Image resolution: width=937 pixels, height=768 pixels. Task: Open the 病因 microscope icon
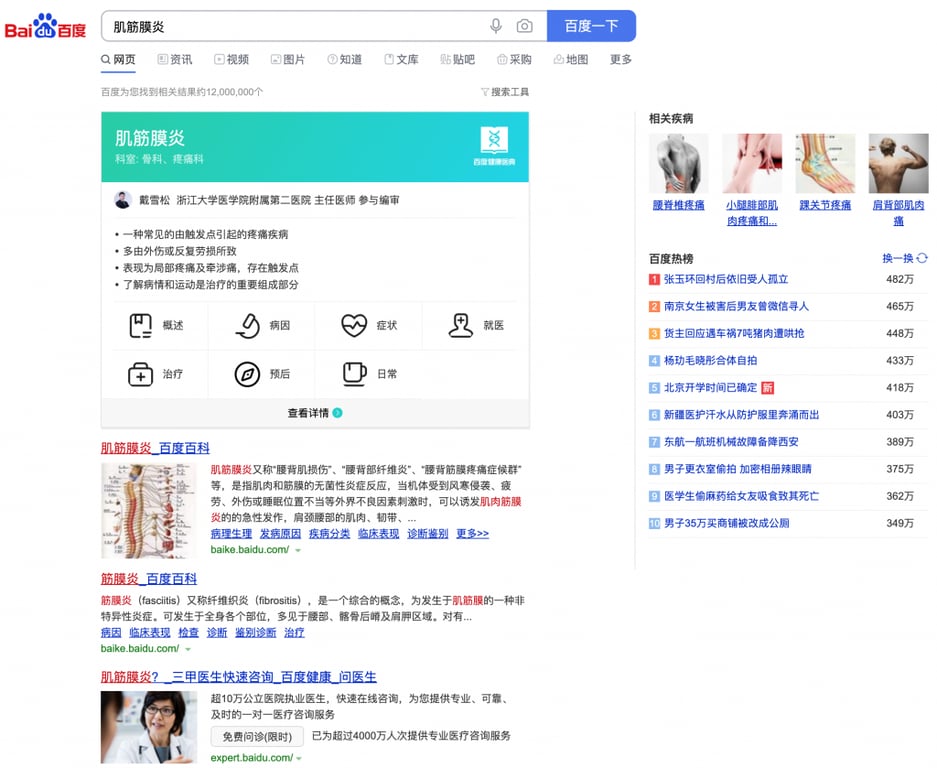[x=247, y=325]
